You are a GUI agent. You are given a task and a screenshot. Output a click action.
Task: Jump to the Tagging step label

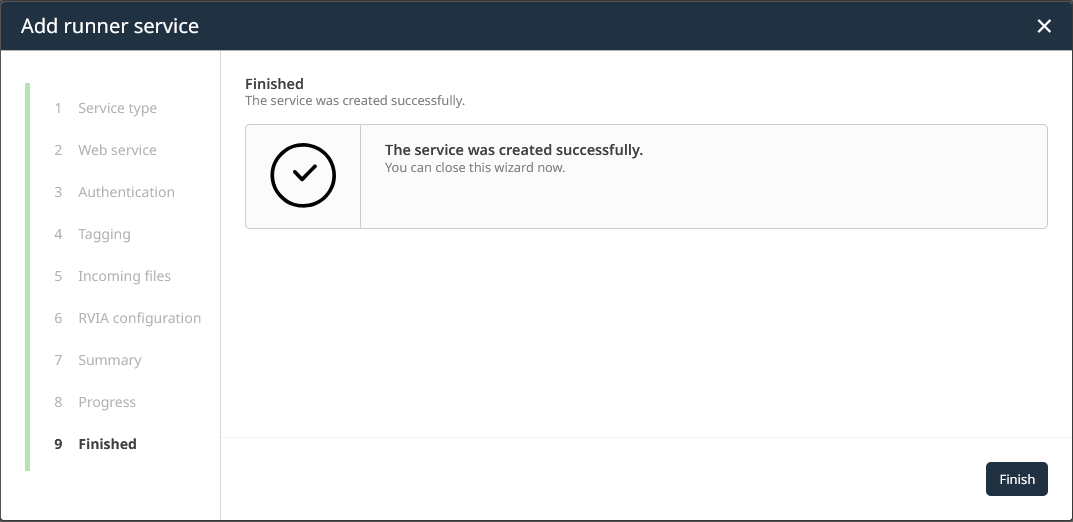tap(104, 234)
